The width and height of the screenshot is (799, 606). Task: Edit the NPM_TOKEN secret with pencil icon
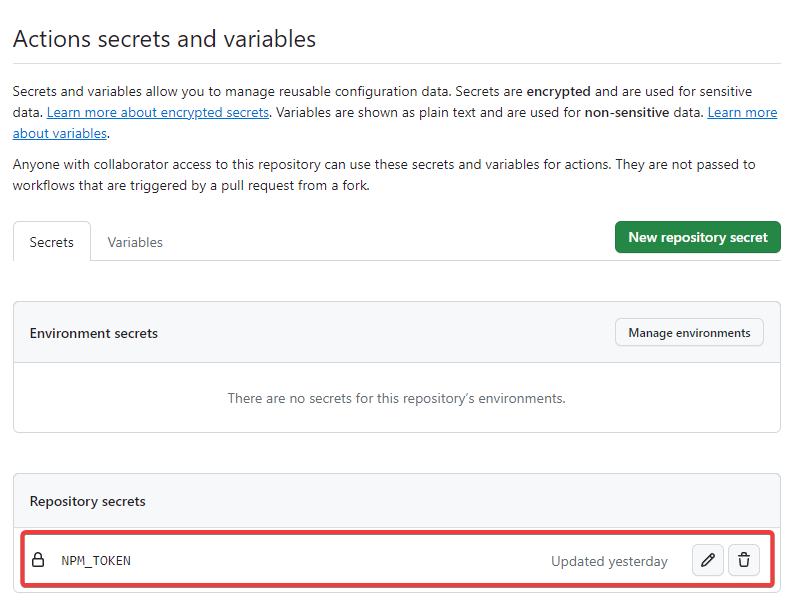(x=707, y=560)
